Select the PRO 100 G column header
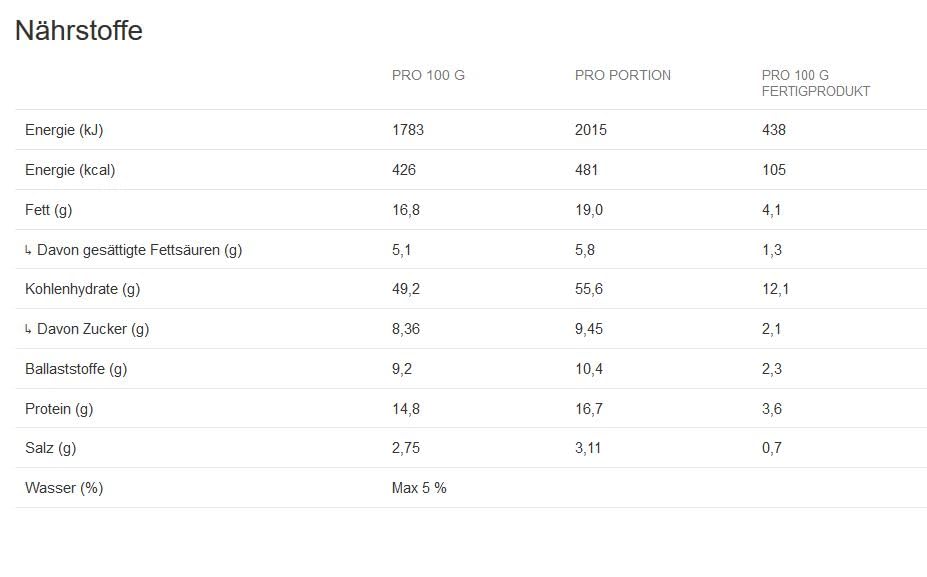 (x=428, y=76)
